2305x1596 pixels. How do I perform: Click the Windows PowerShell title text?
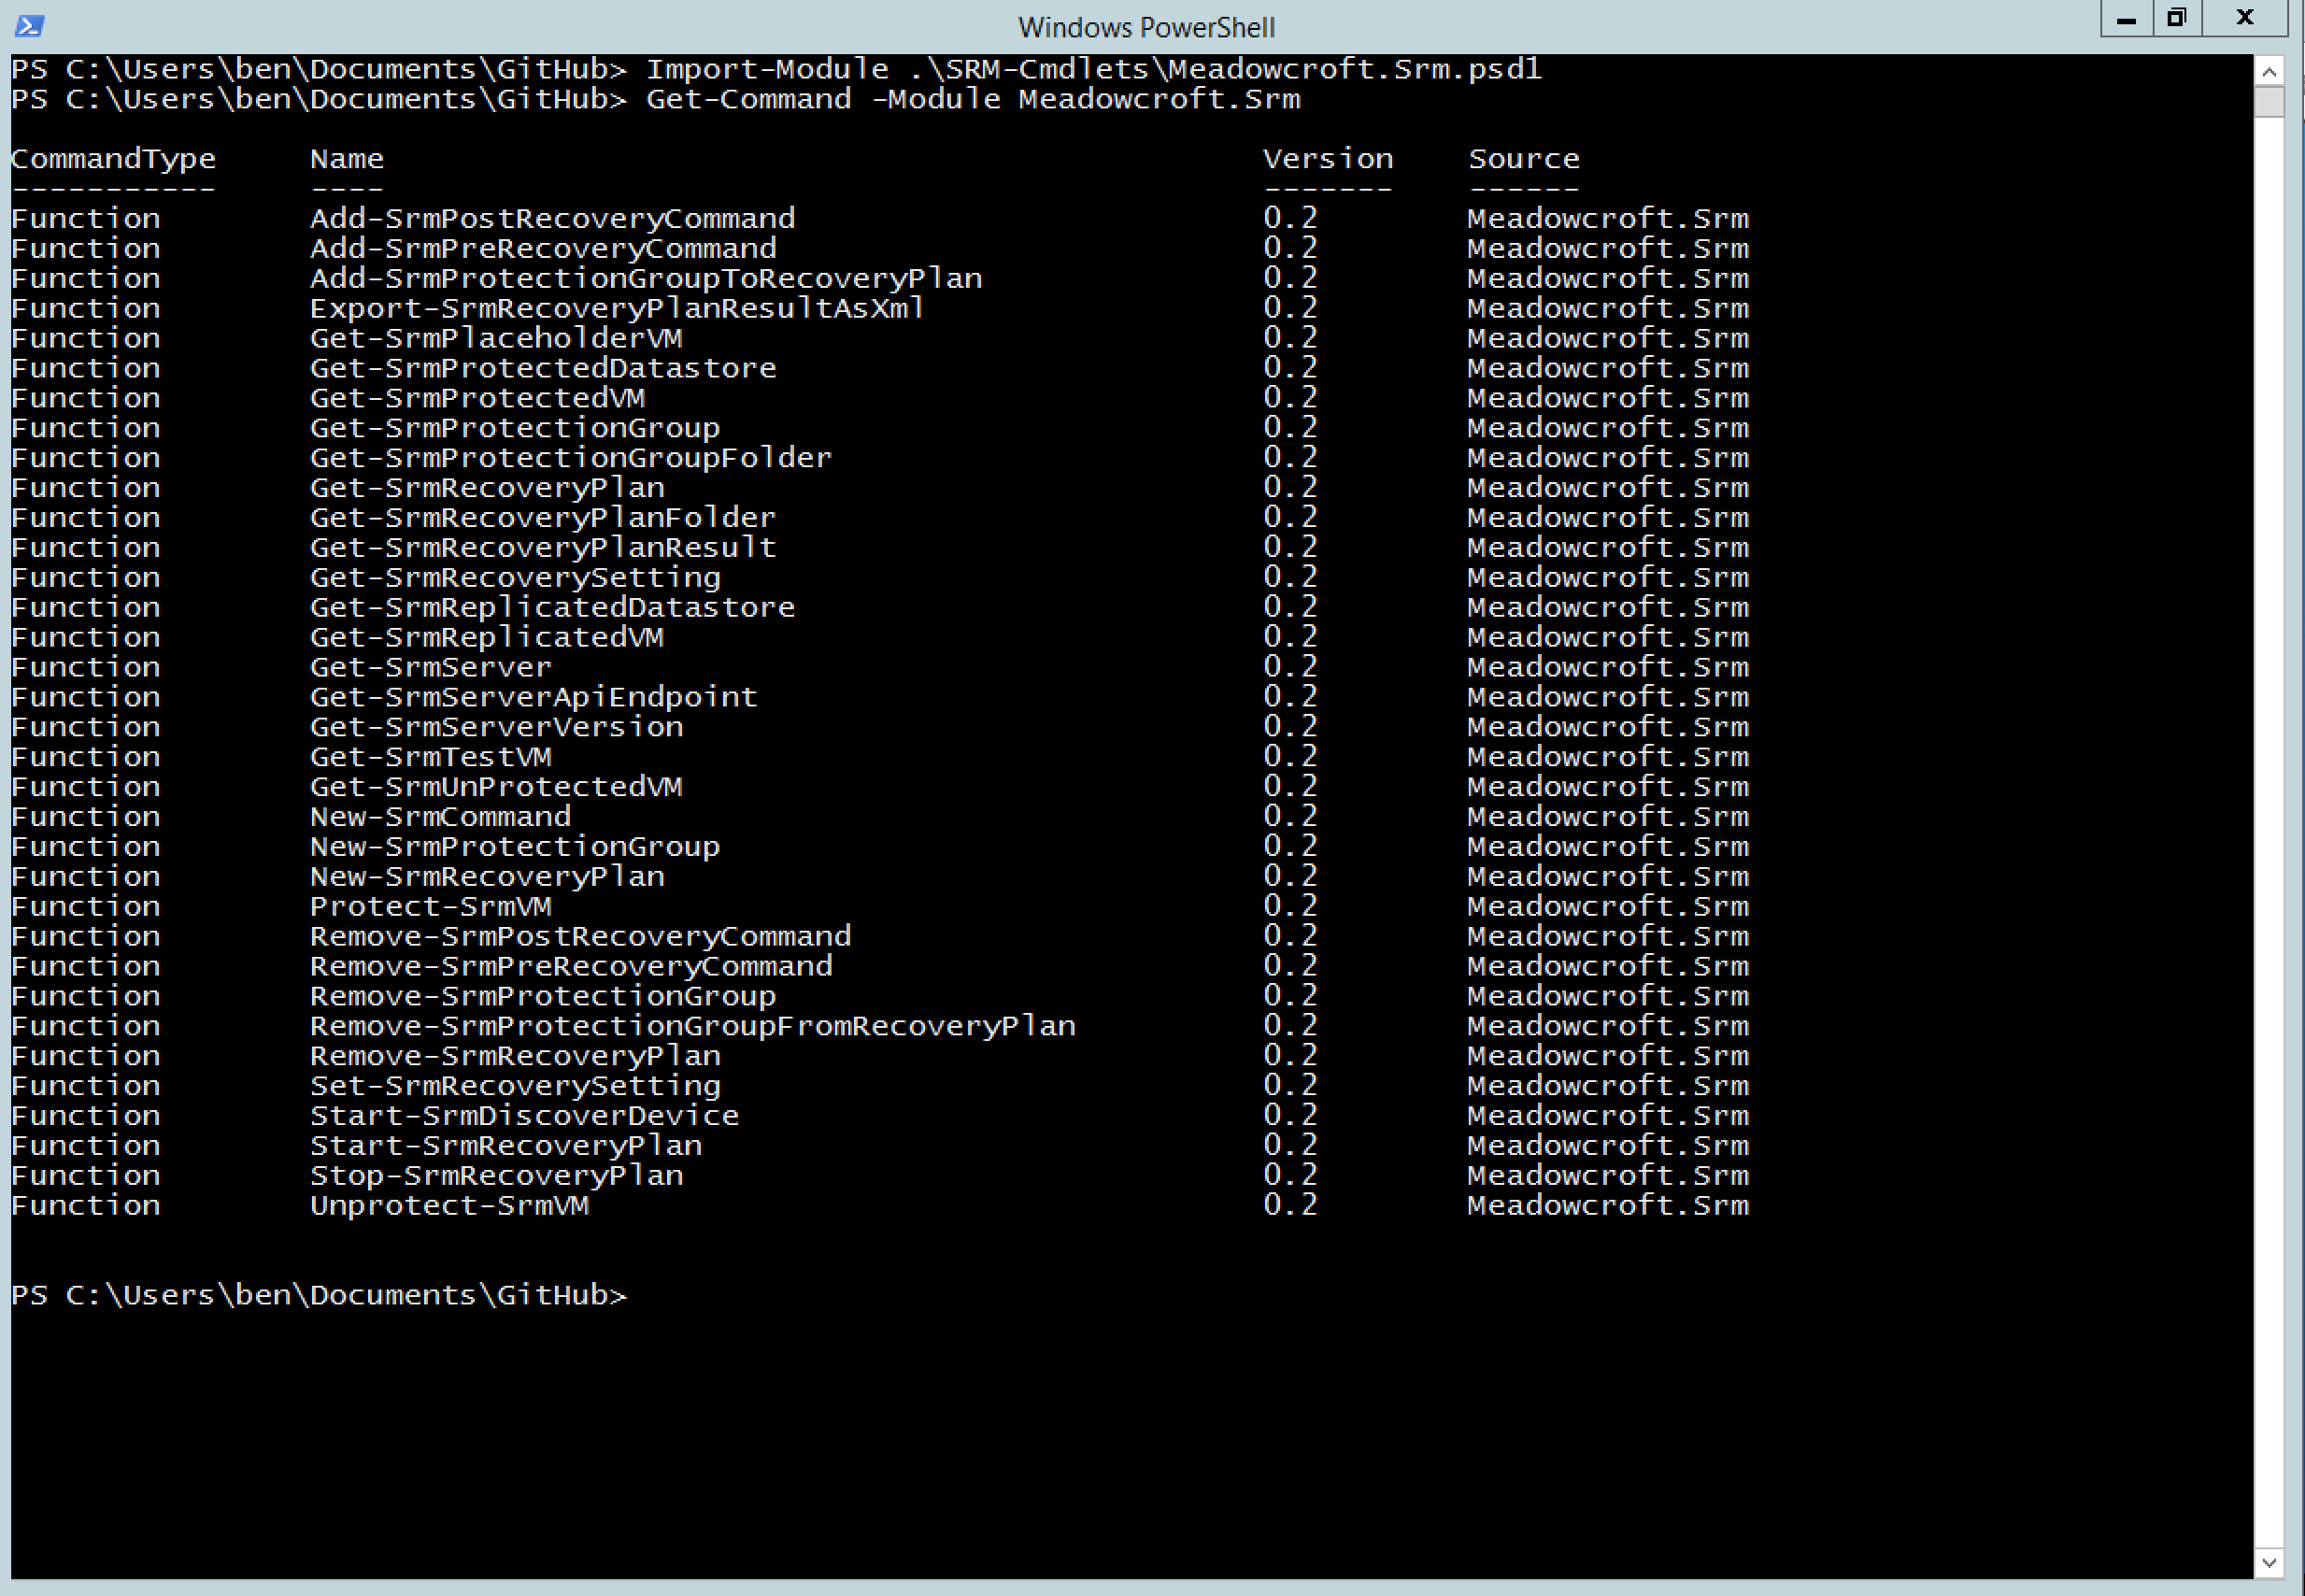(1146, 27)
